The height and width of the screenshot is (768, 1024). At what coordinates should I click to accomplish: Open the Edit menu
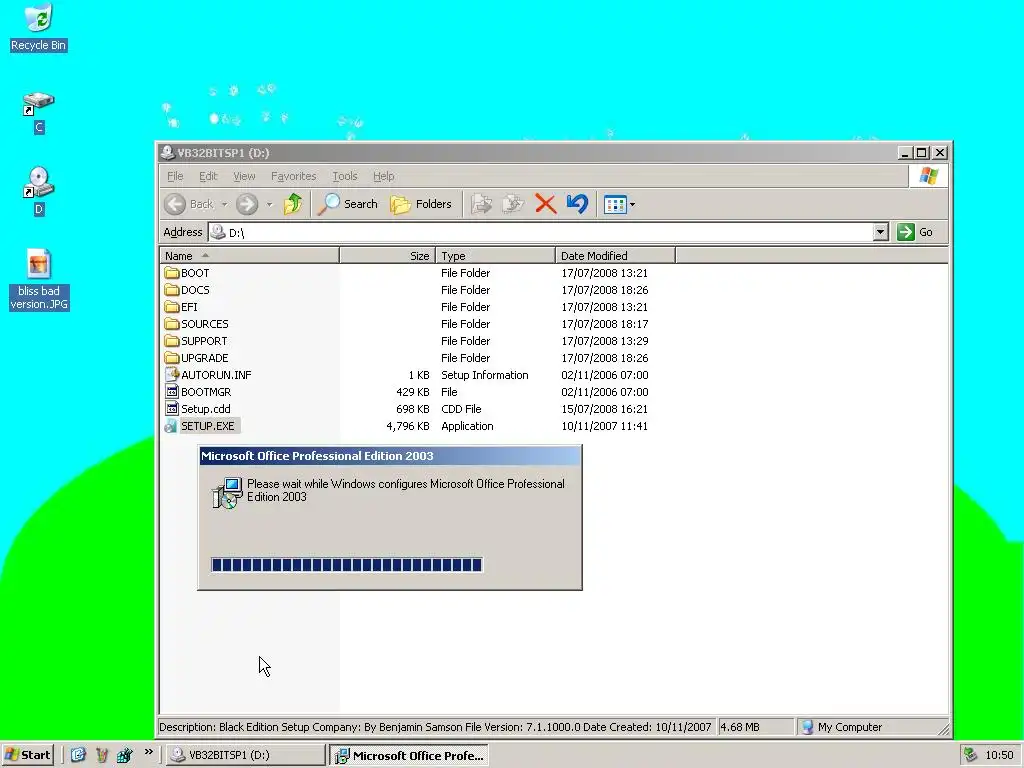point(208,176)
